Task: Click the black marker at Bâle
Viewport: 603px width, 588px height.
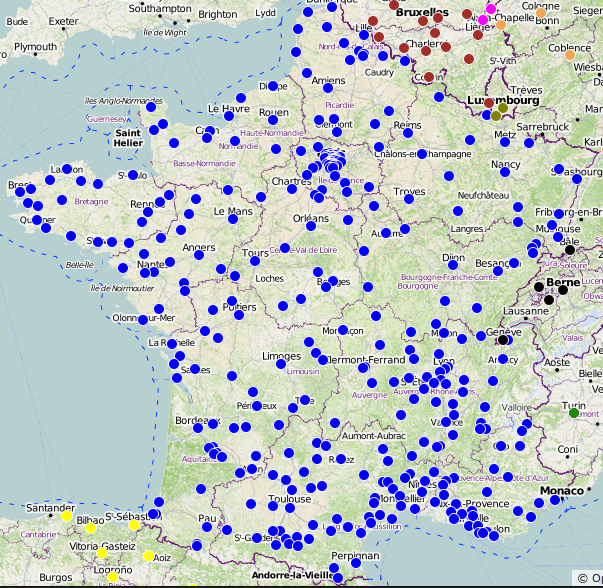Action: coord(570,250)
